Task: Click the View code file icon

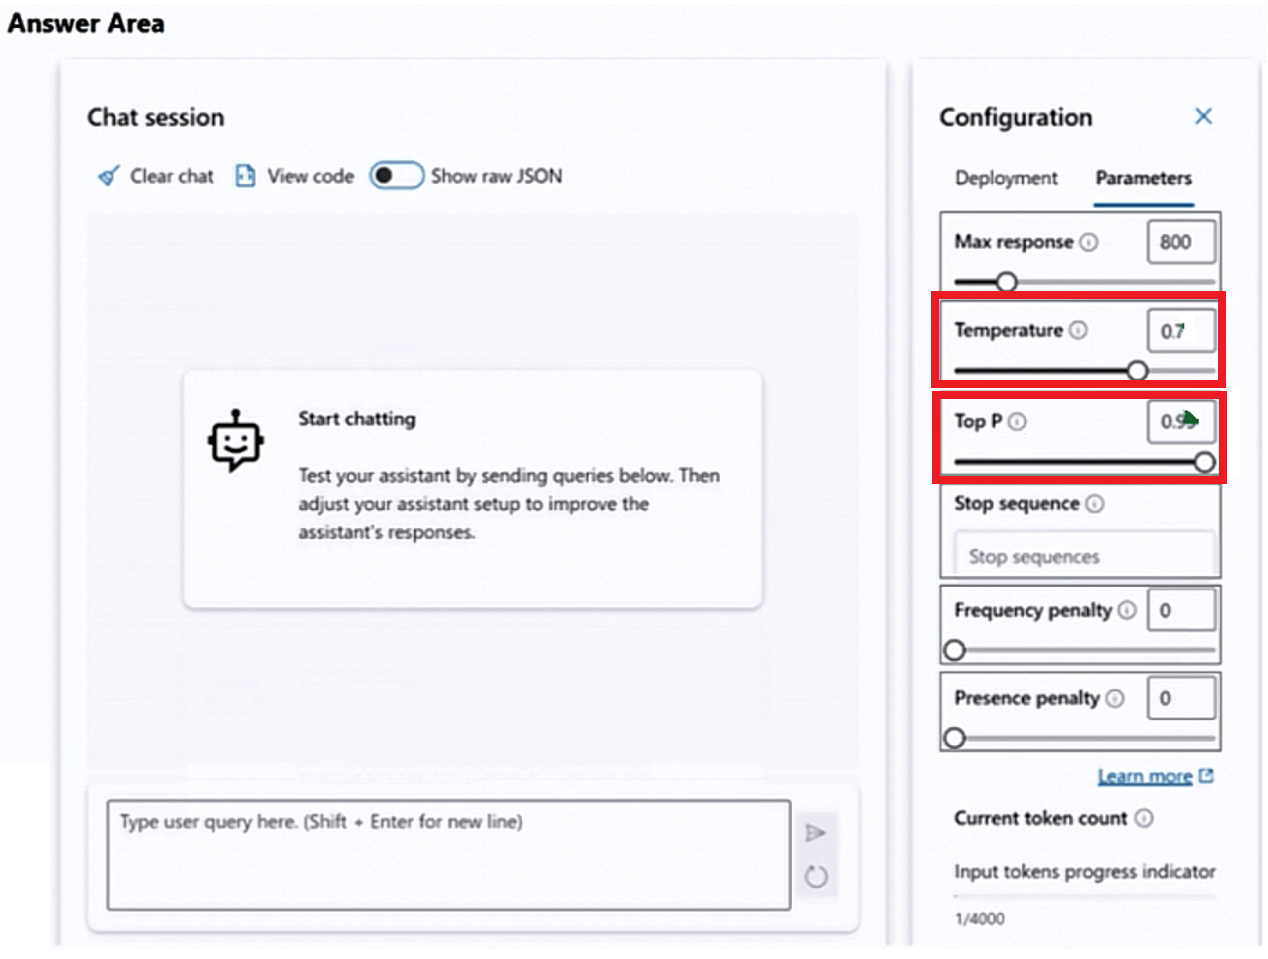Action: 245,177
